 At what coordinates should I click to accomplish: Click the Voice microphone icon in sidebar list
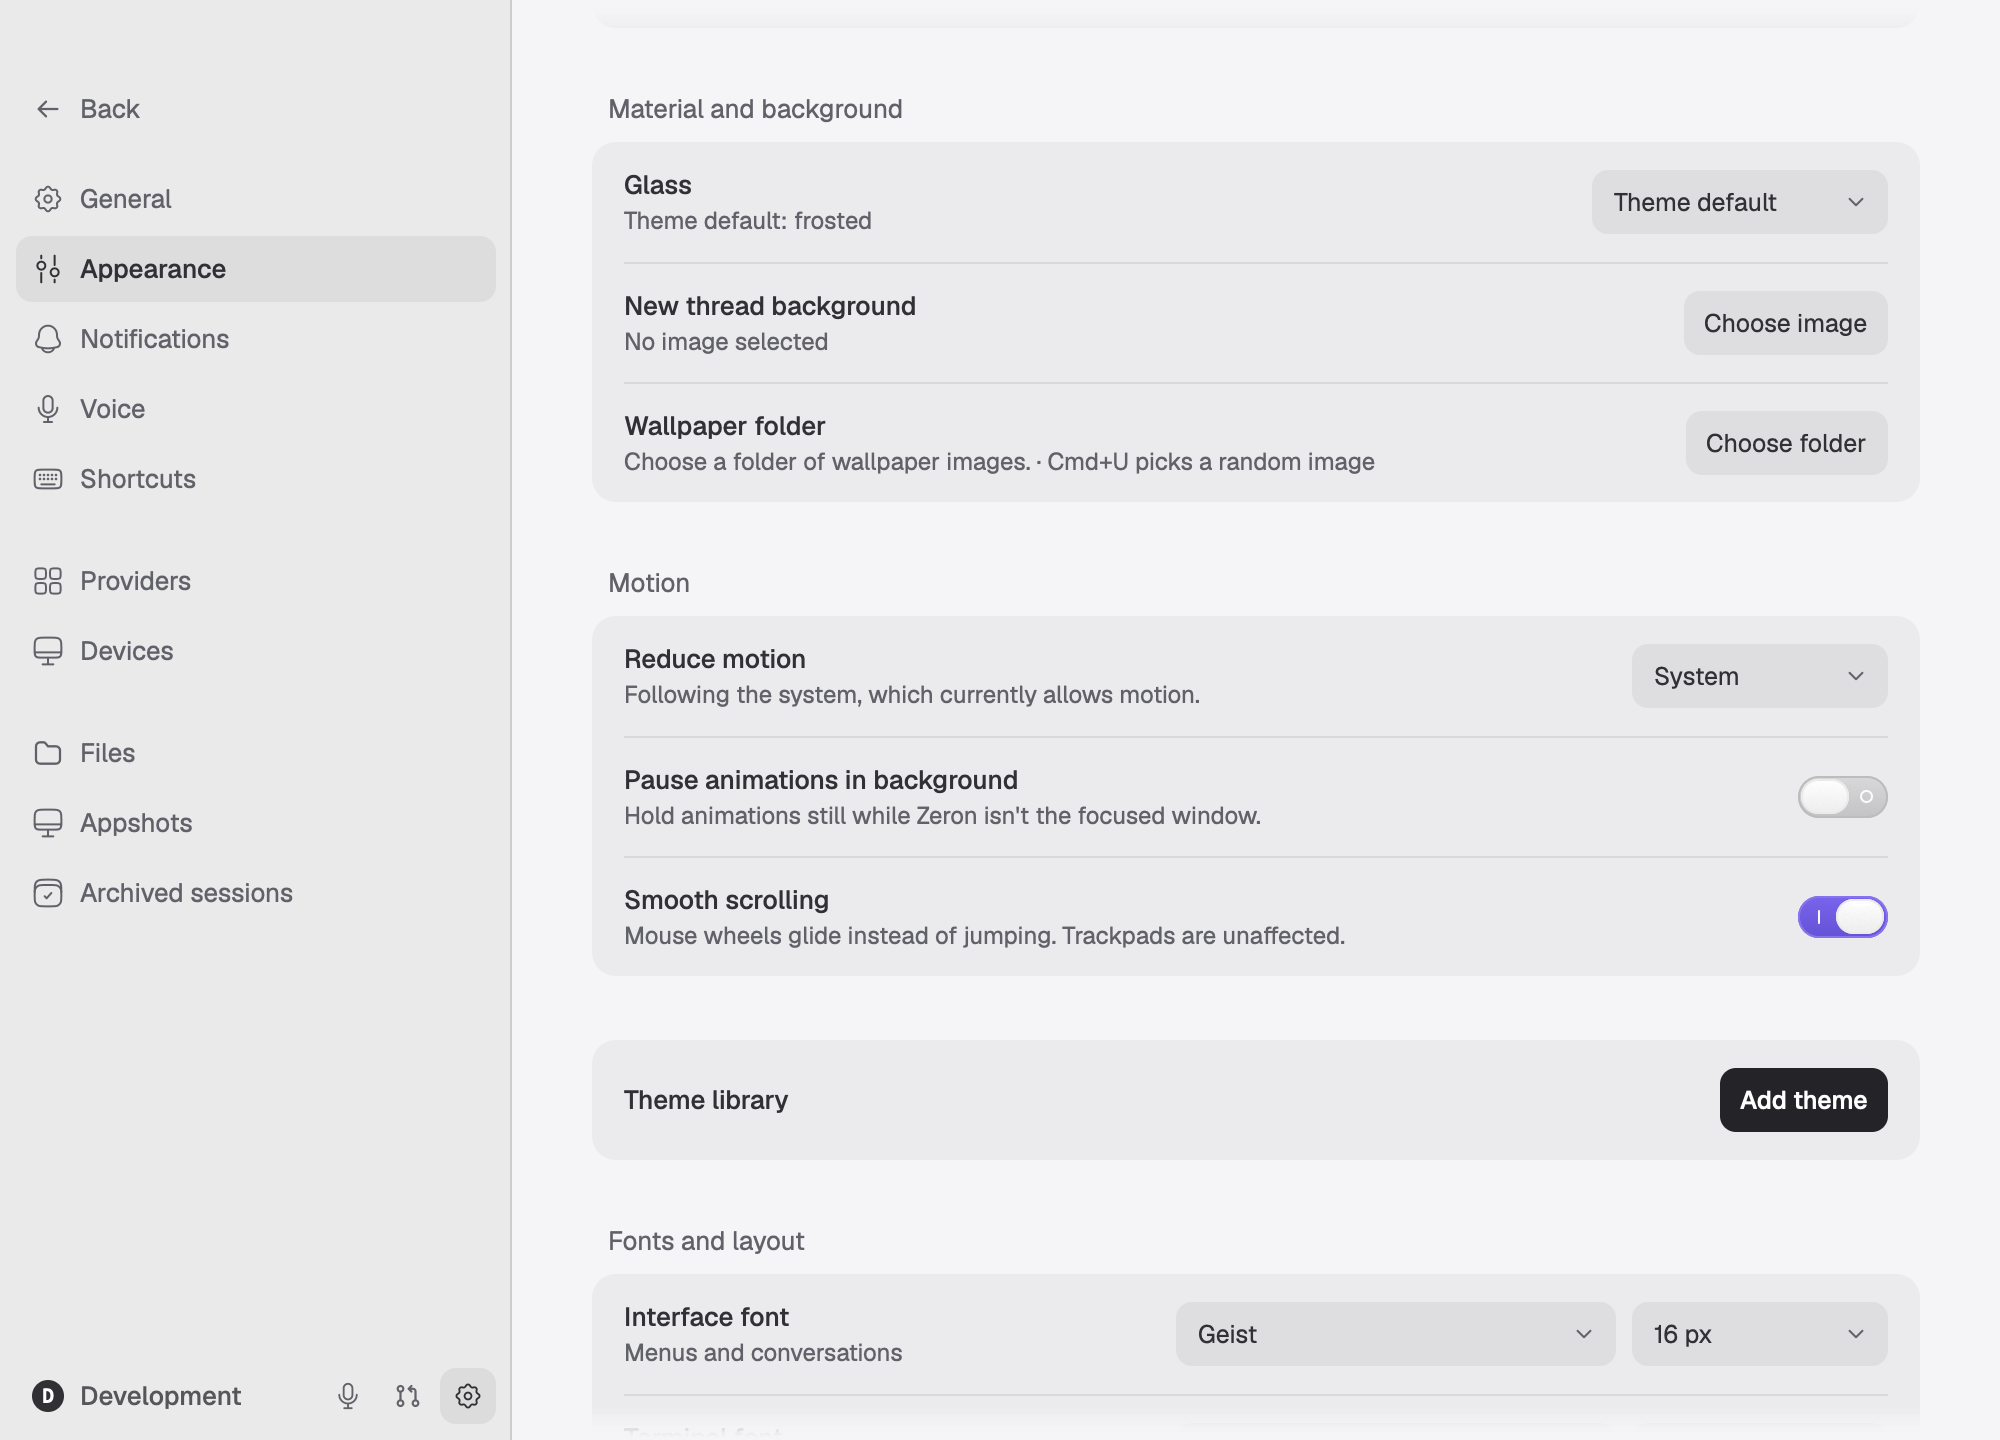pyautogui.click(x=48, y=409)
